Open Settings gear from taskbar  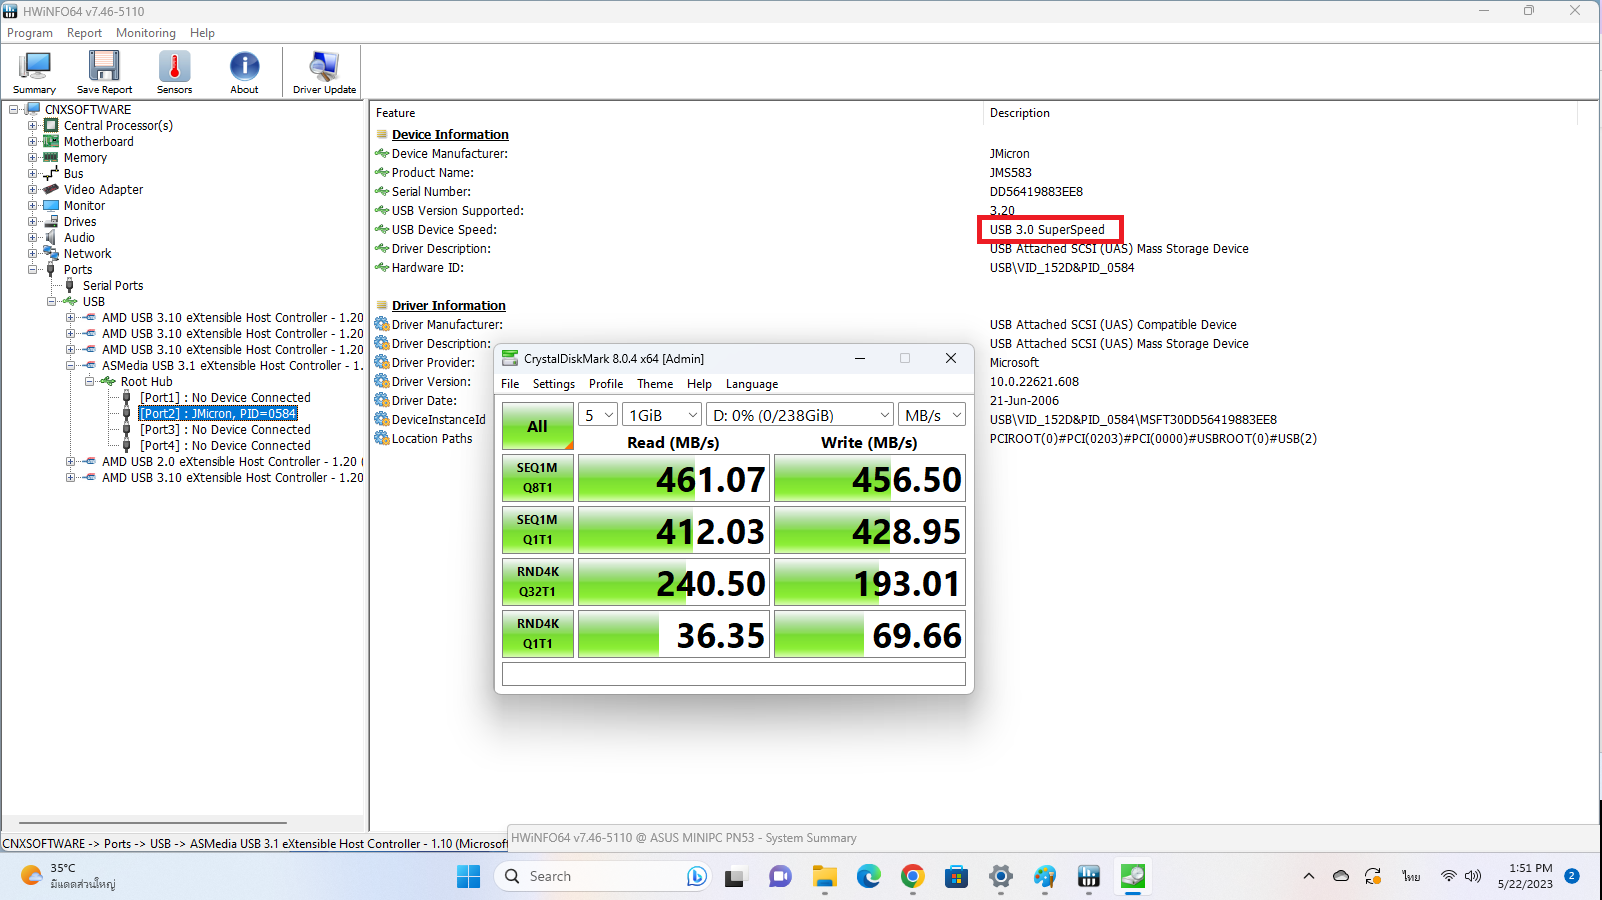tap(1000, 877)
